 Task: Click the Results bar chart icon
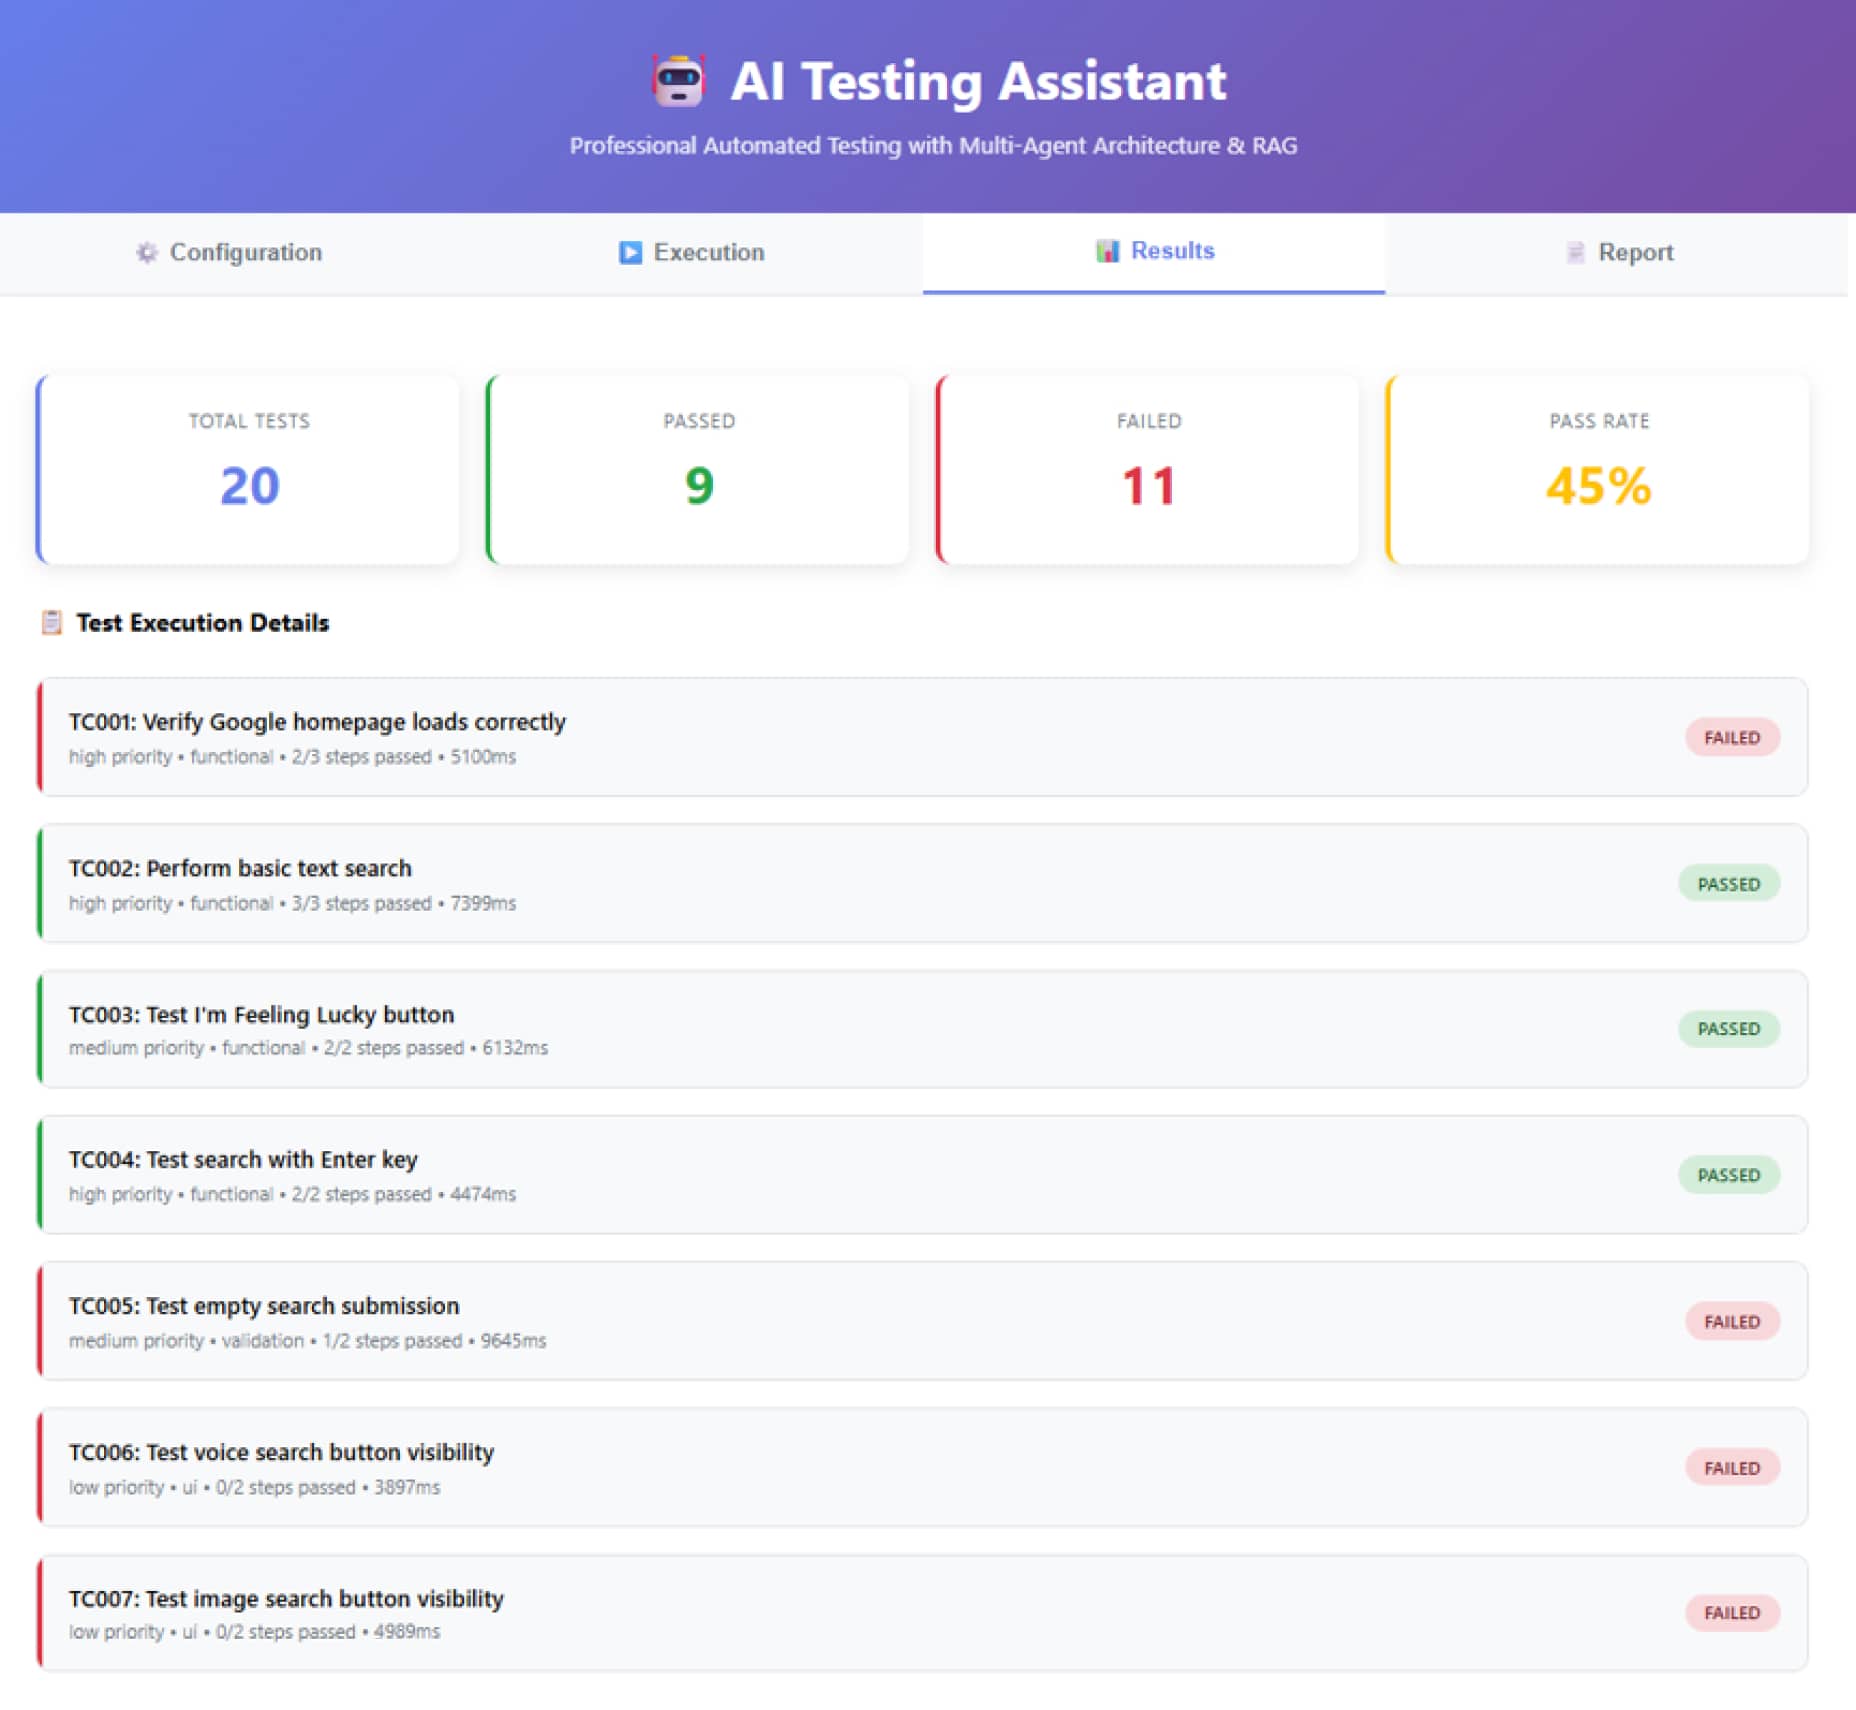point(1107,251)
